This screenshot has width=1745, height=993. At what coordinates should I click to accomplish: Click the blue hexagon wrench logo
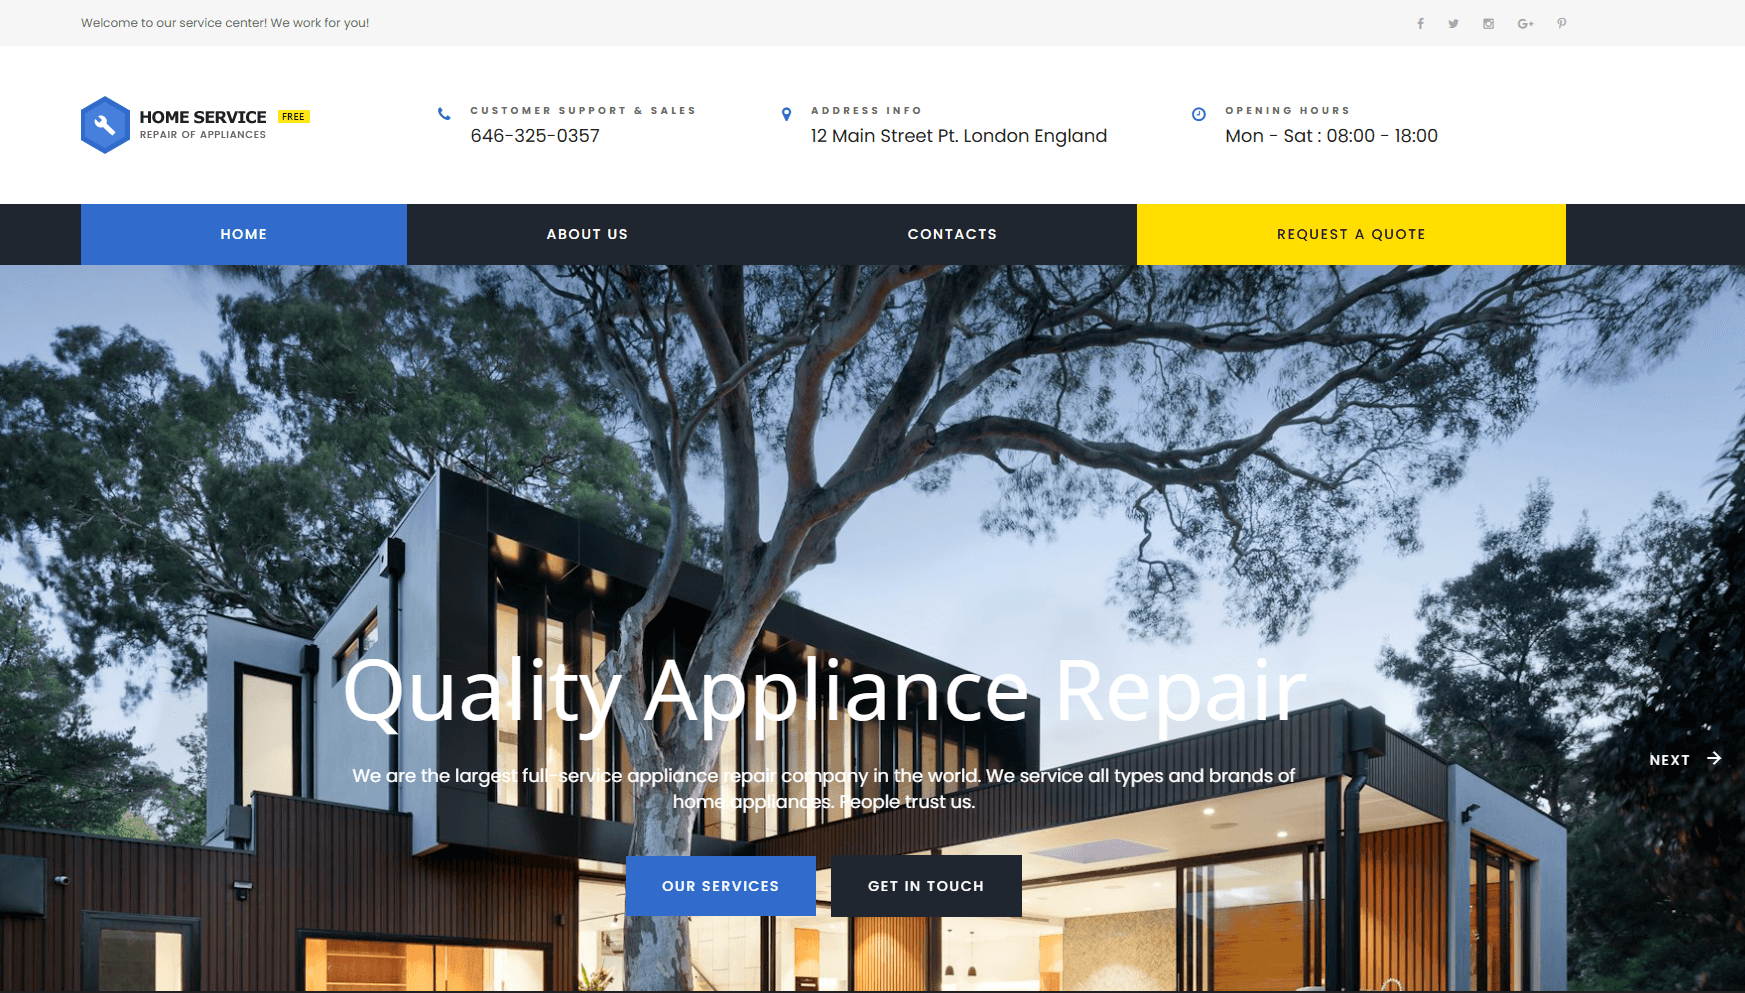point(105,125)
